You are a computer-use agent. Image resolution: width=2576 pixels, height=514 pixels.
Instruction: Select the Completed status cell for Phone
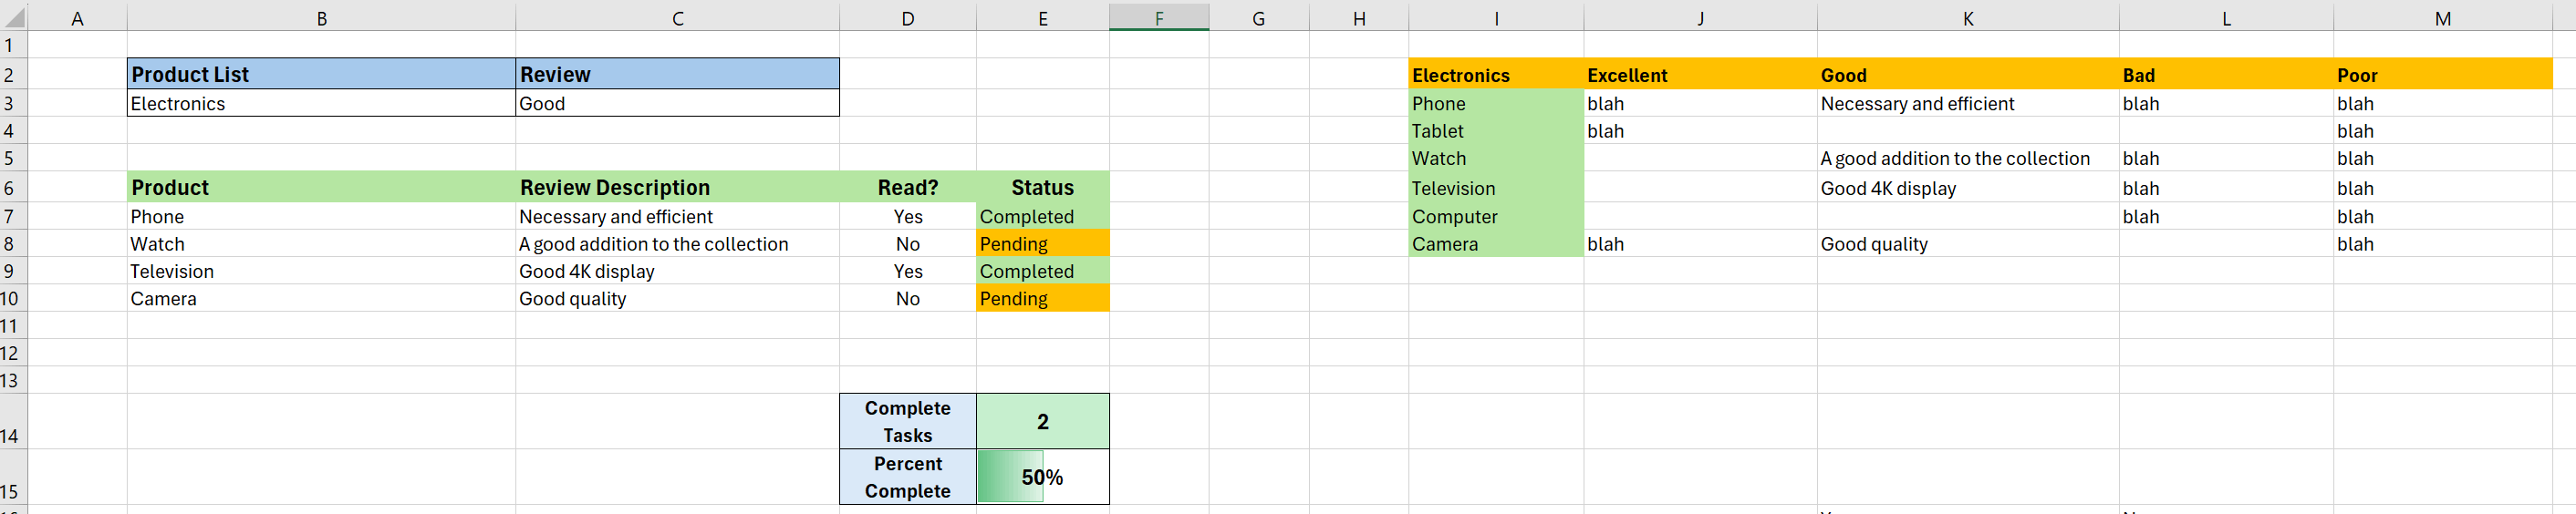[x=1042, y=216]
